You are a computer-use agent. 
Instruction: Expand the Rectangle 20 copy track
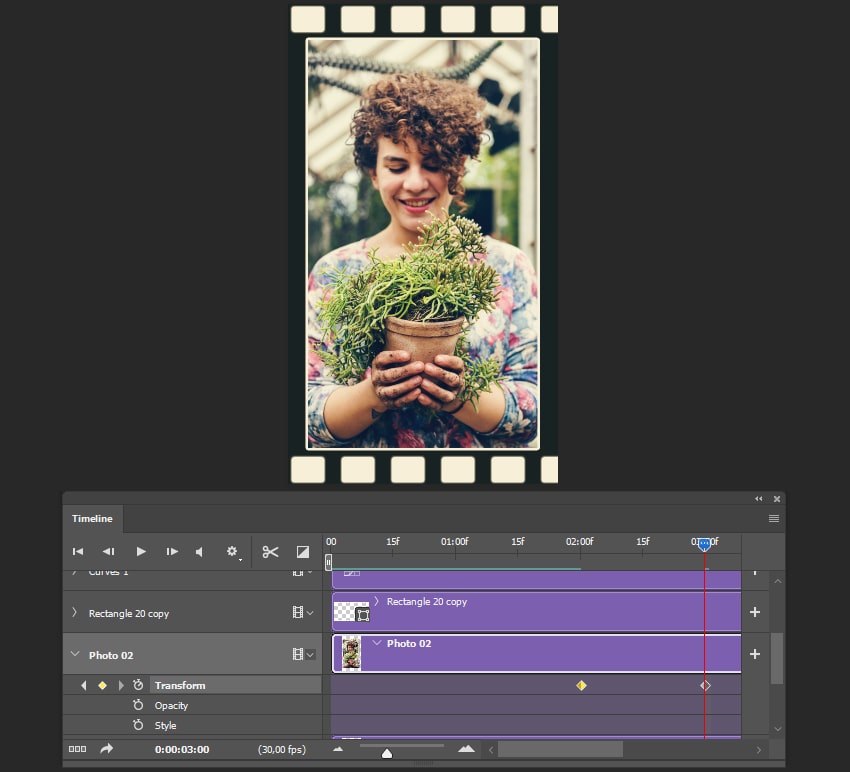click(75, 613)
